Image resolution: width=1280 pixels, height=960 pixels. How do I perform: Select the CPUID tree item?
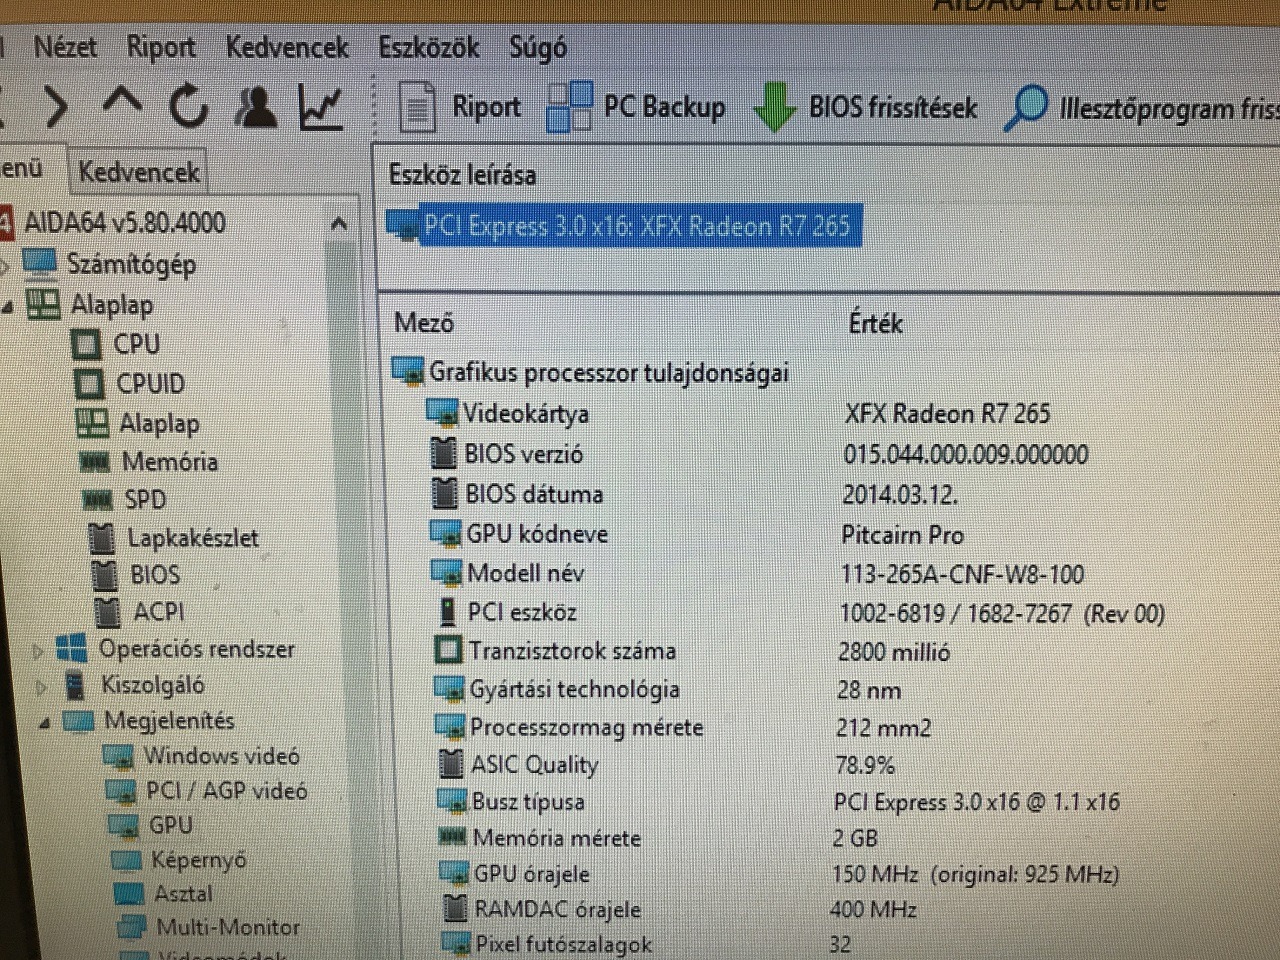[150, 384]
